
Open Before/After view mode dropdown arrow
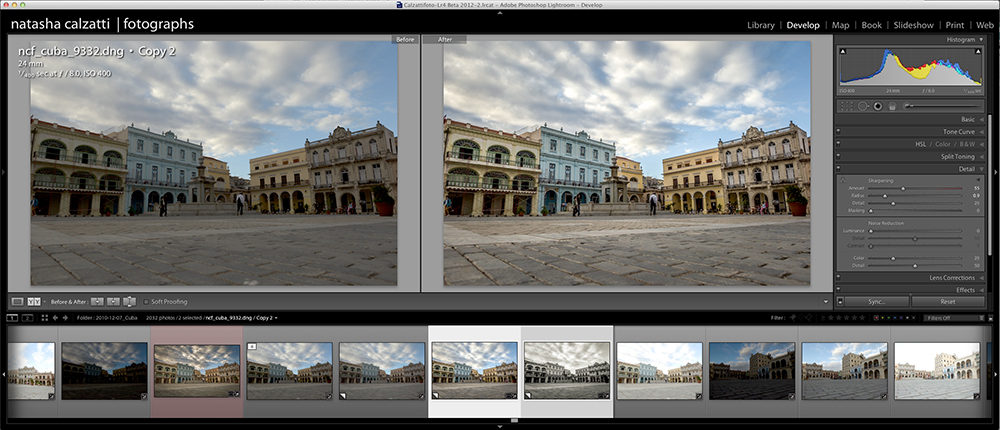45,302
